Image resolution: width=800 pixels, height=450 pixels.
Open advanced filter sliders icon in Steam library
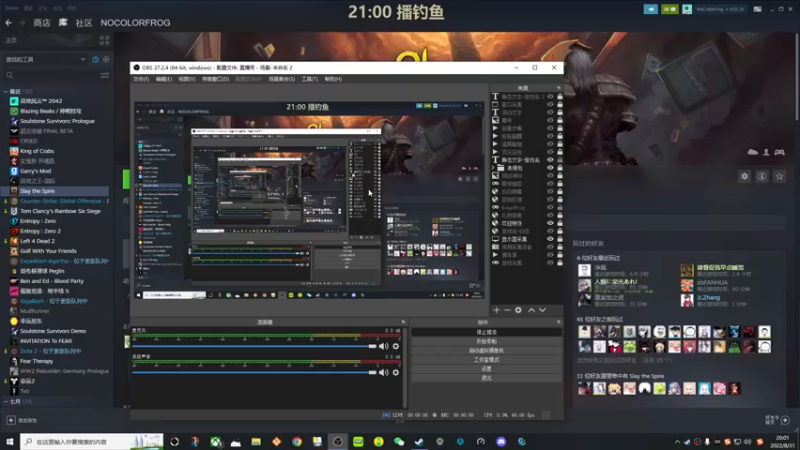(x=105, y=76)
